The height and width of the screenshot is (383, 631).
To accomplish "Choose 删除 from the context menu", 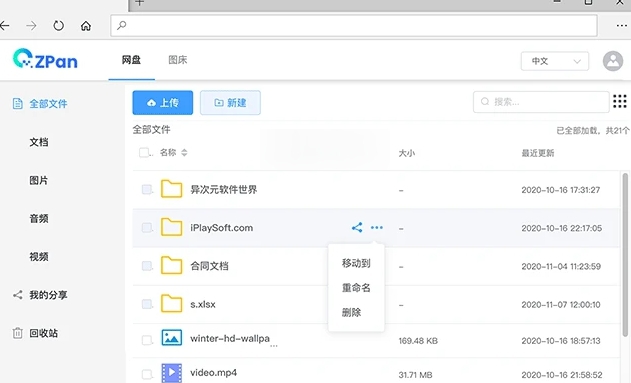I will [351, 312].
